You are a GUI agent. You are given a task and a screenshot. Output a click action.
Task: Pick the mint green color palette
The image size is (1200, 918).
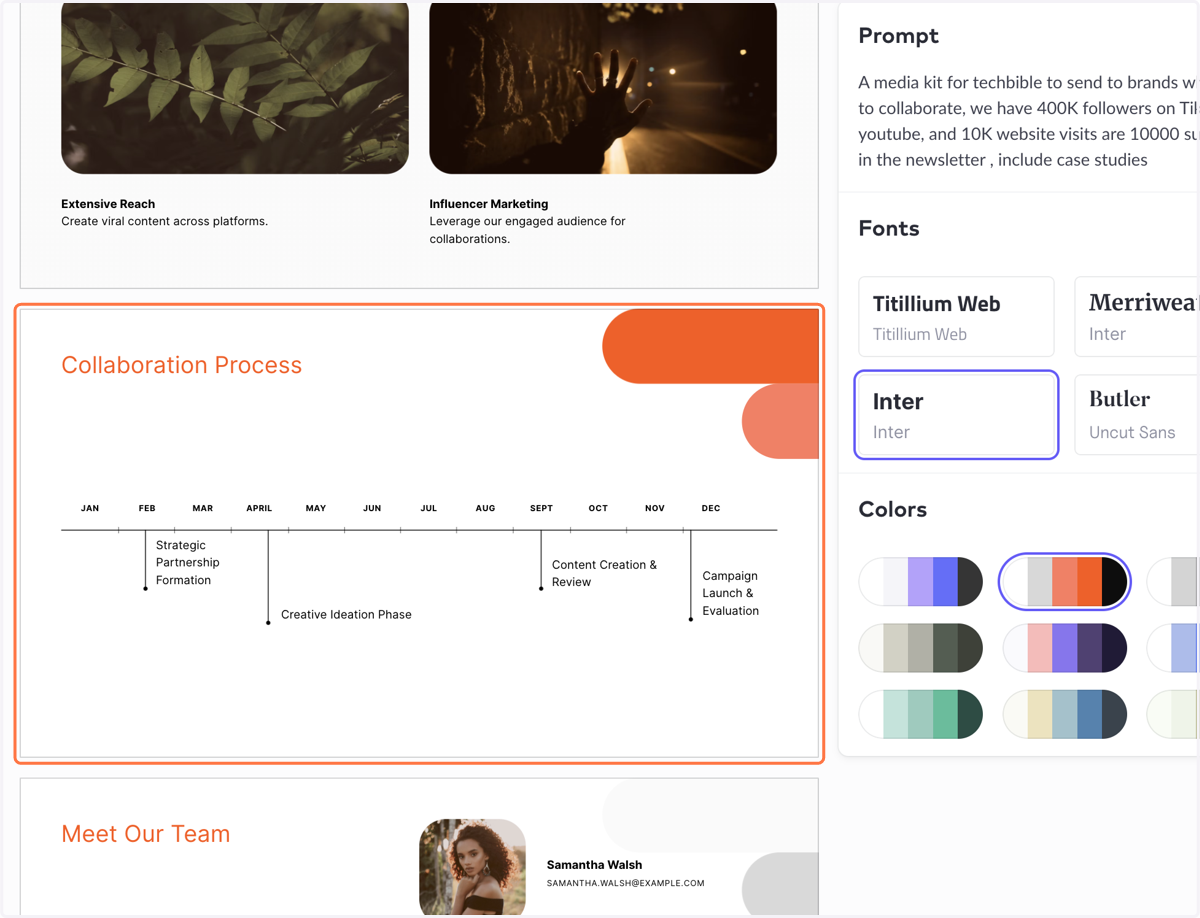point(921,714)
